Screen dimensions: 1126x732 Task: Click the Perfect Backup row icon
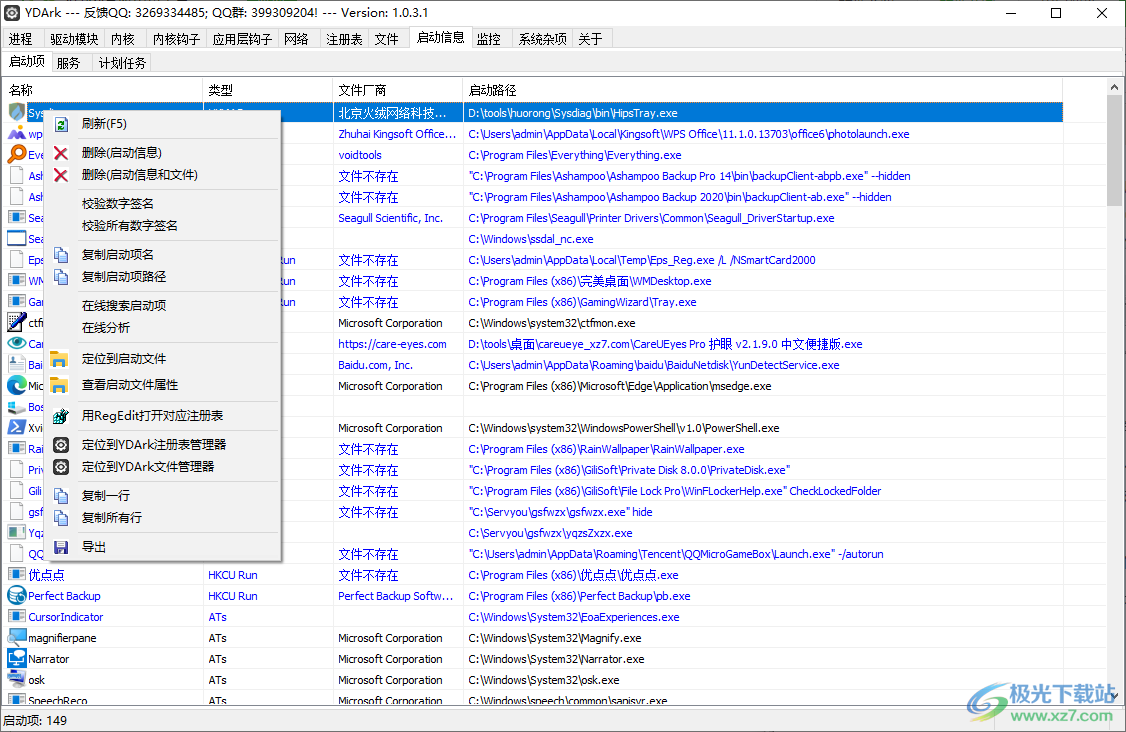[17, 596]
